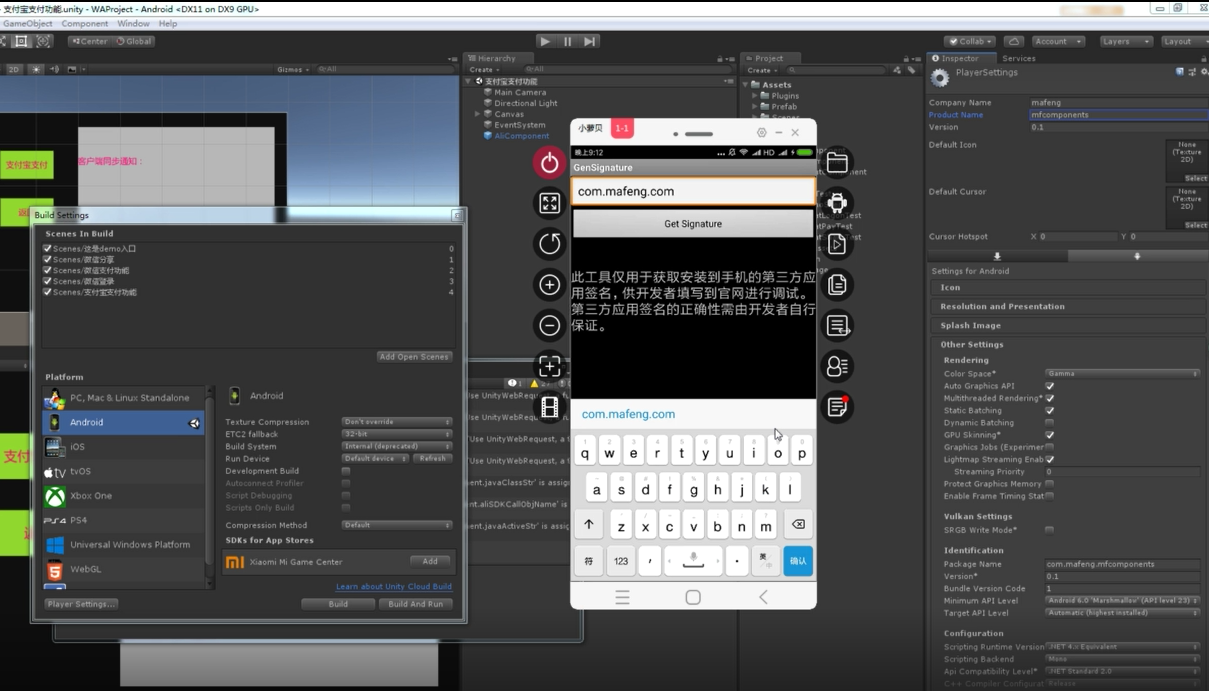Enable Dynamic Batching checkbox

1049,423
